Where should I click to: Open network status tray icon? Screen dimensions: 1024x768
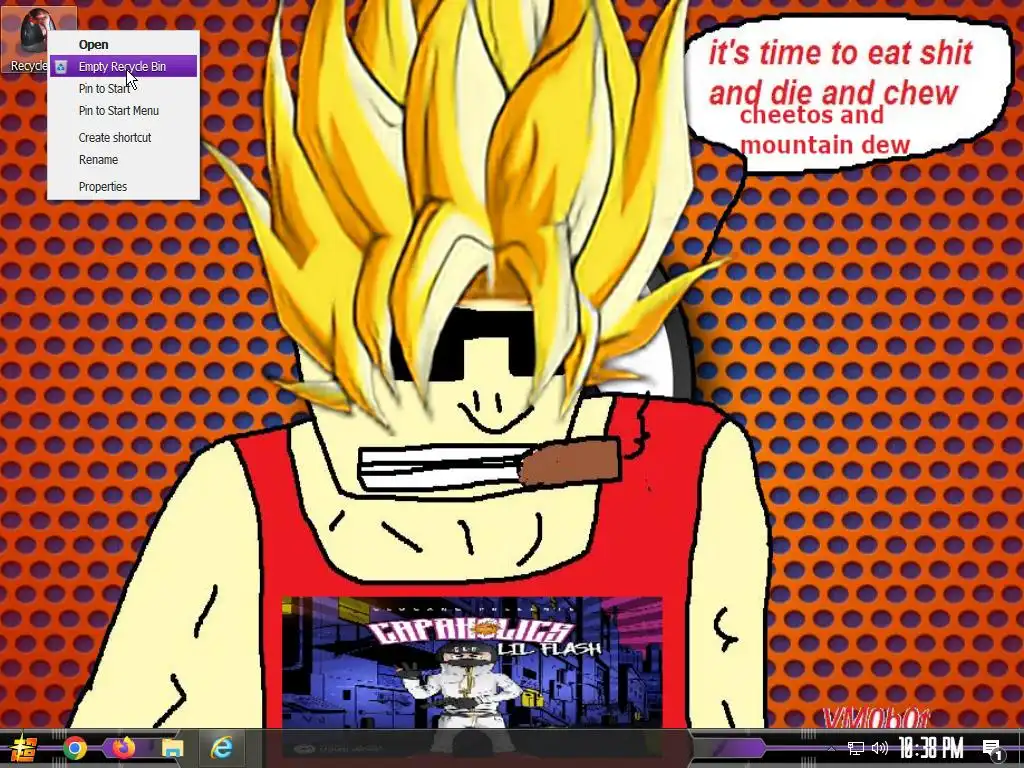tap(856, 748)
